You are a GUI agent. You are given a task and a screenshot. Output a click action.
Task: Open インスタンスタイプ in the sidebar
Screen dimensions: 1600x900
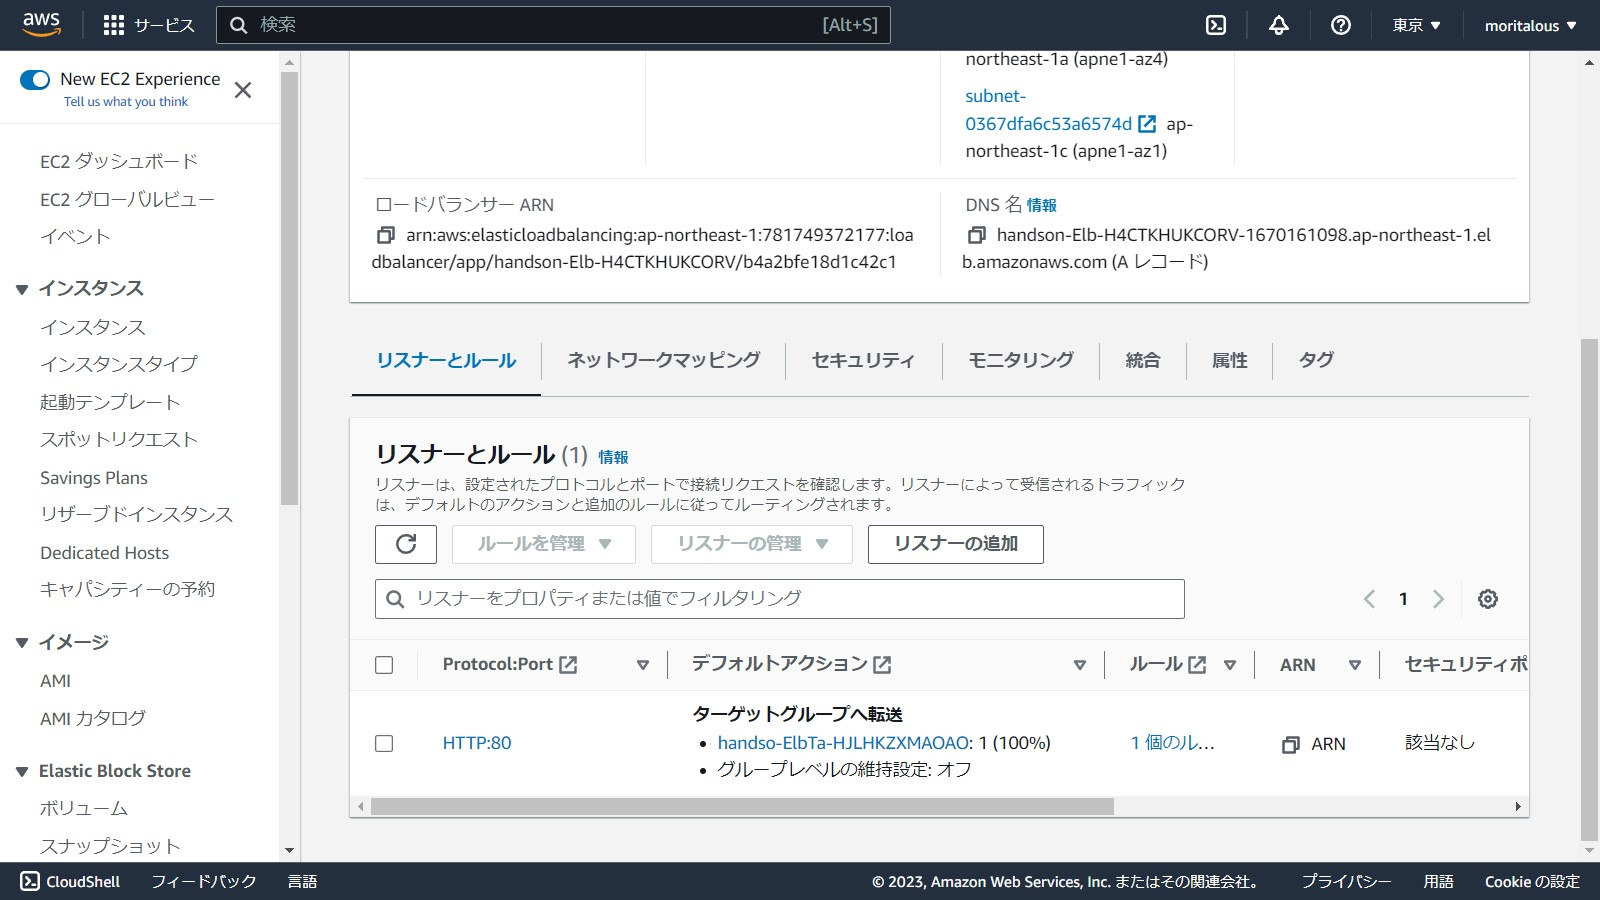tap(119, 364)
